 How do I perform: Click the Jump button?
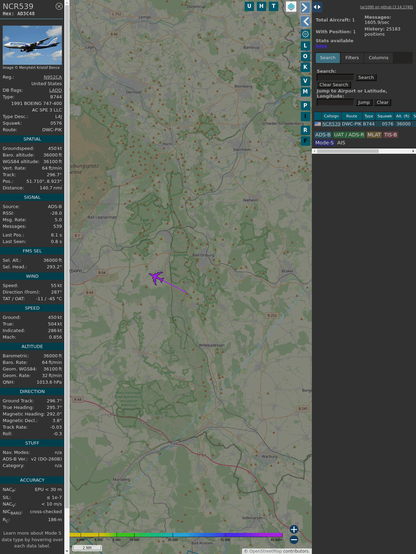(x=363, y=102)
